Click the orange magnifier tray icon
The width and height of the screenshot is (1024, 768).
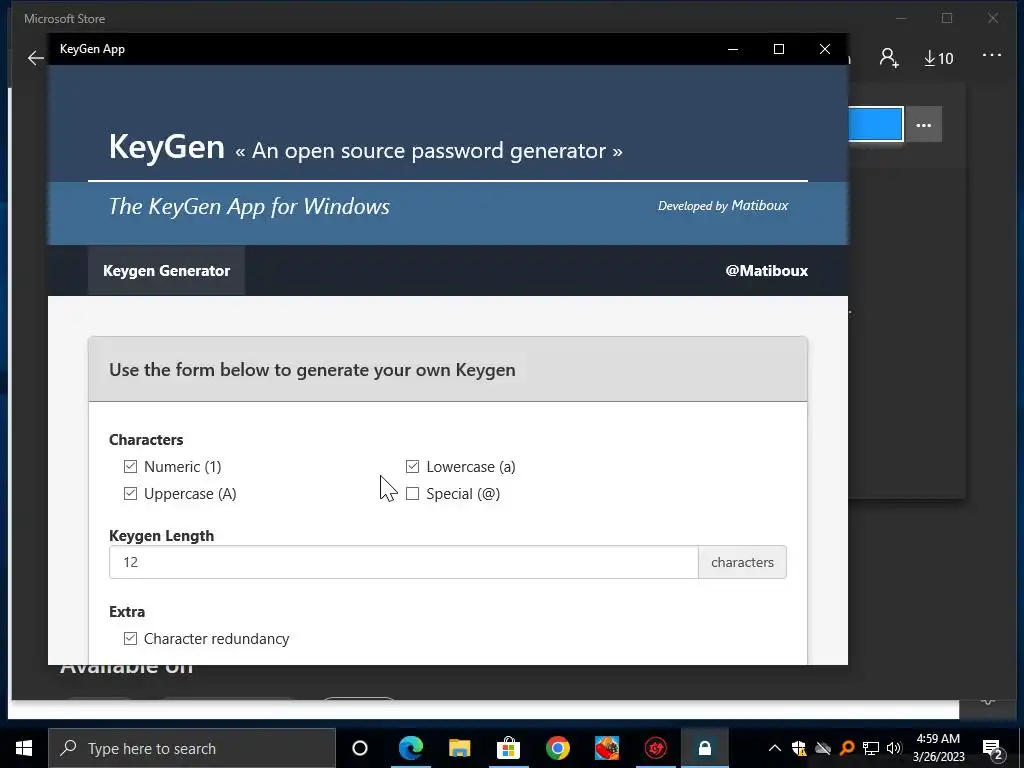coord(847,748)
